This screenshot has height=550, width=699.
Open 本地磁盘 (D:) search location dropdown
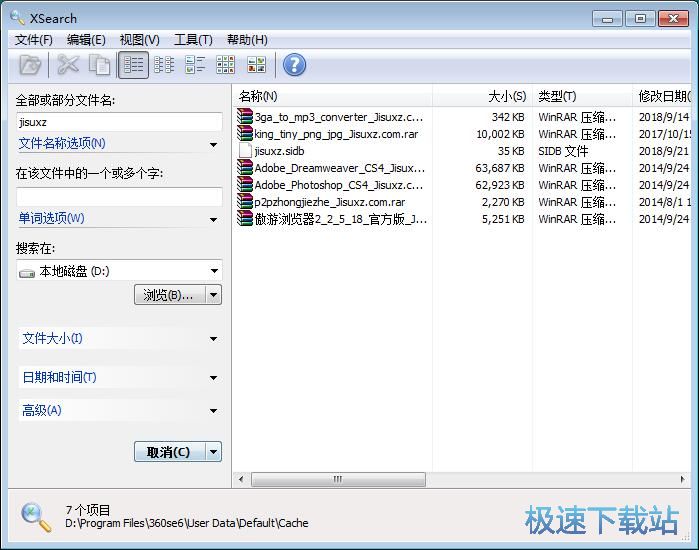214,271
